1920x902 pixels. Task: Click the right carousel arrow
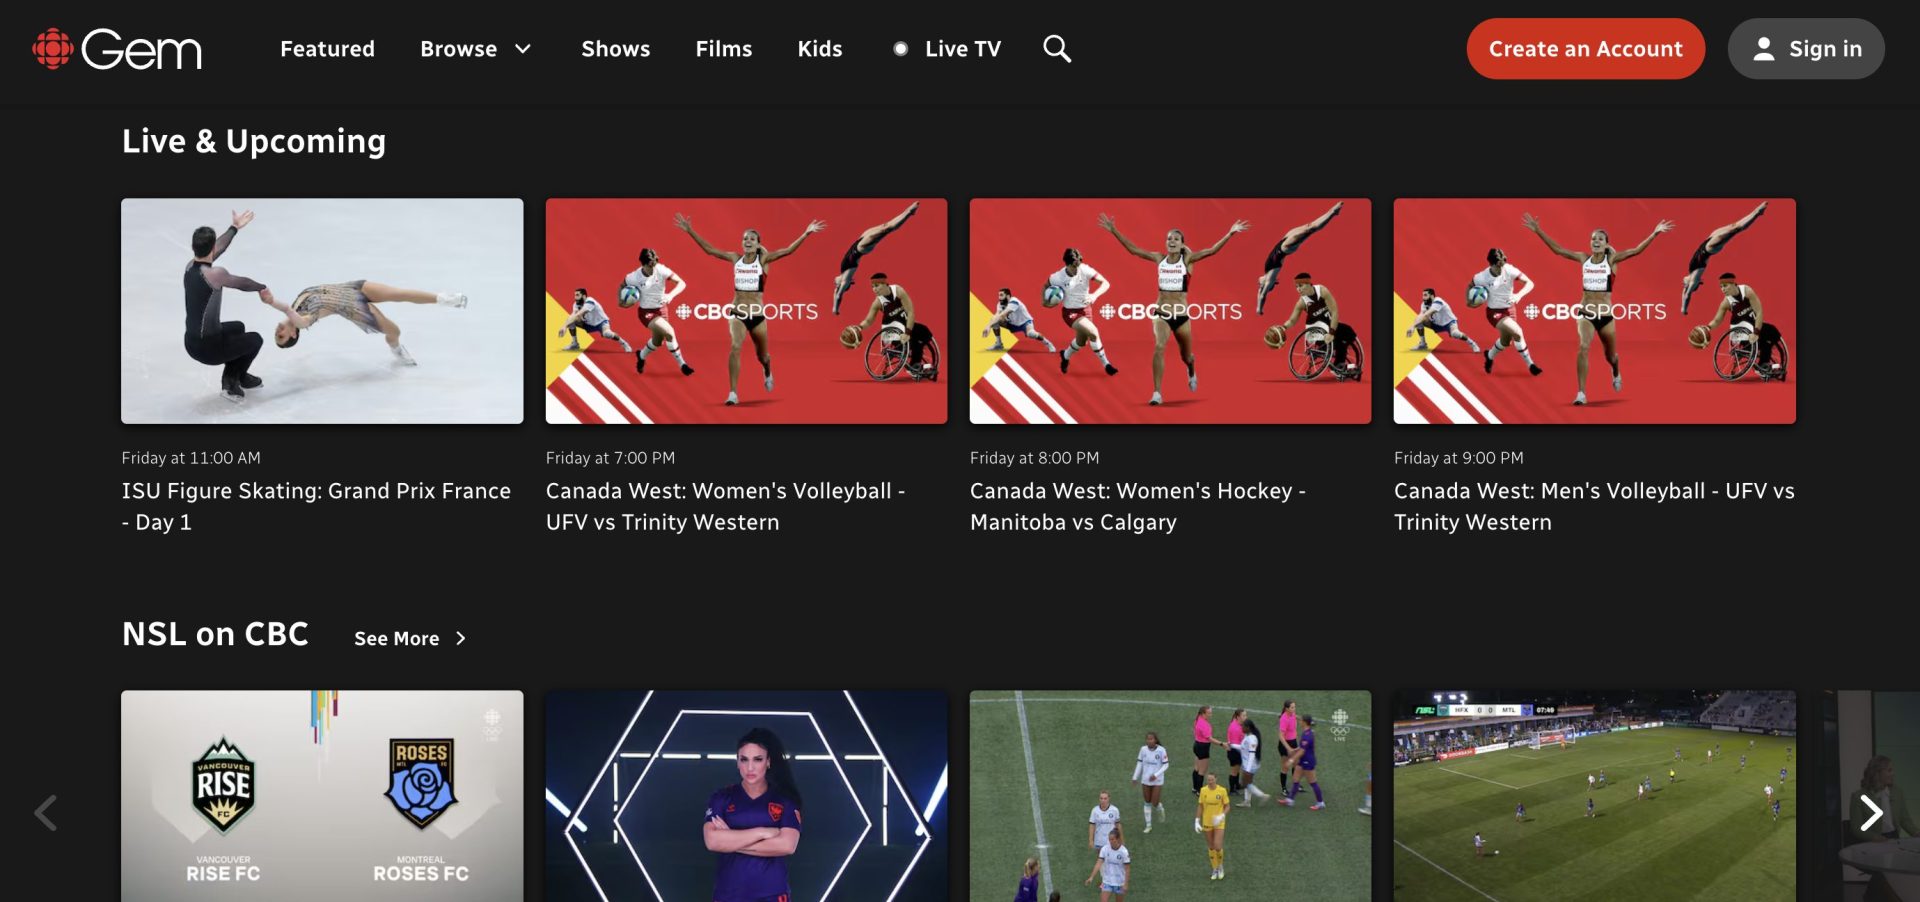point(1872,813)
